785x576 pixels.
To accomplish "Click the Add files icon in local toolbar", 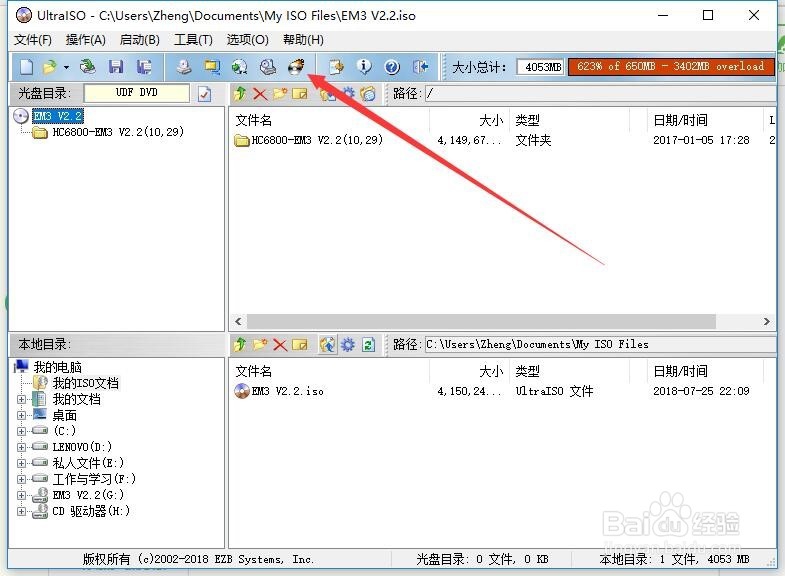I will (x=328, y=344).
